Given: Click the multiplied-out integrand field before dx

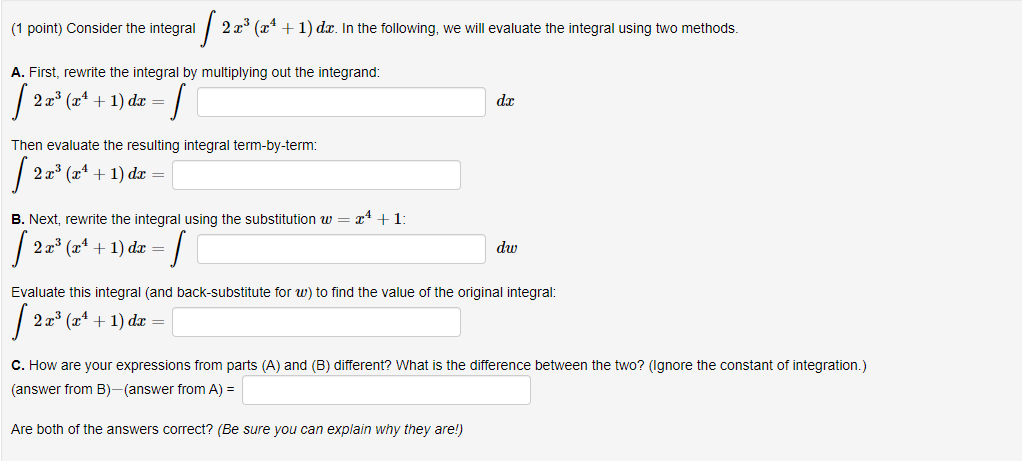Looking at the screenshot, I should click(341, 102).
